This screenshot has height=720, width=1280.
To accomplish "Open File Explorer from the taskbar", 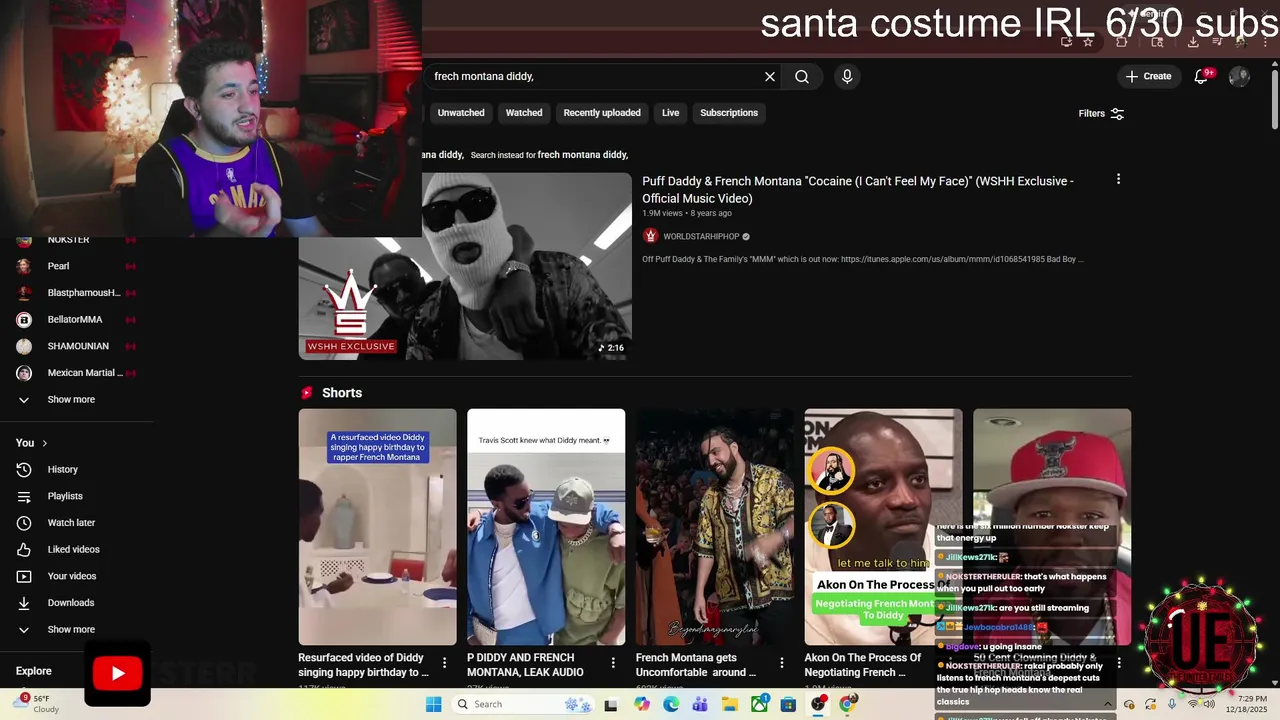I will [730, 704].
